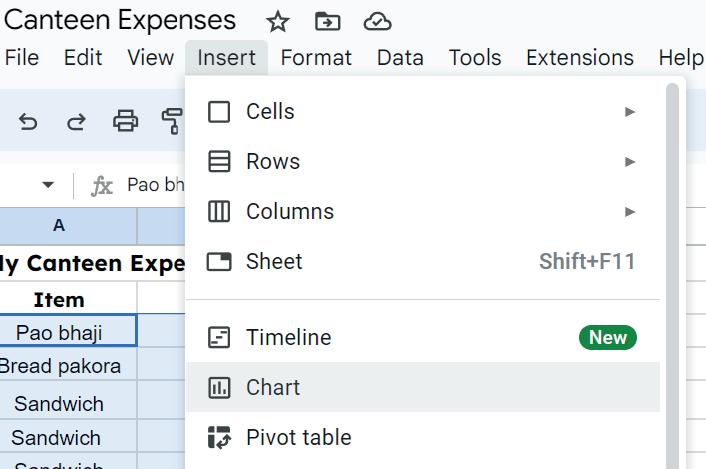Screen dimensions: 706x469
Task: Expand the Columns submenu arrow
Action: 630,211
